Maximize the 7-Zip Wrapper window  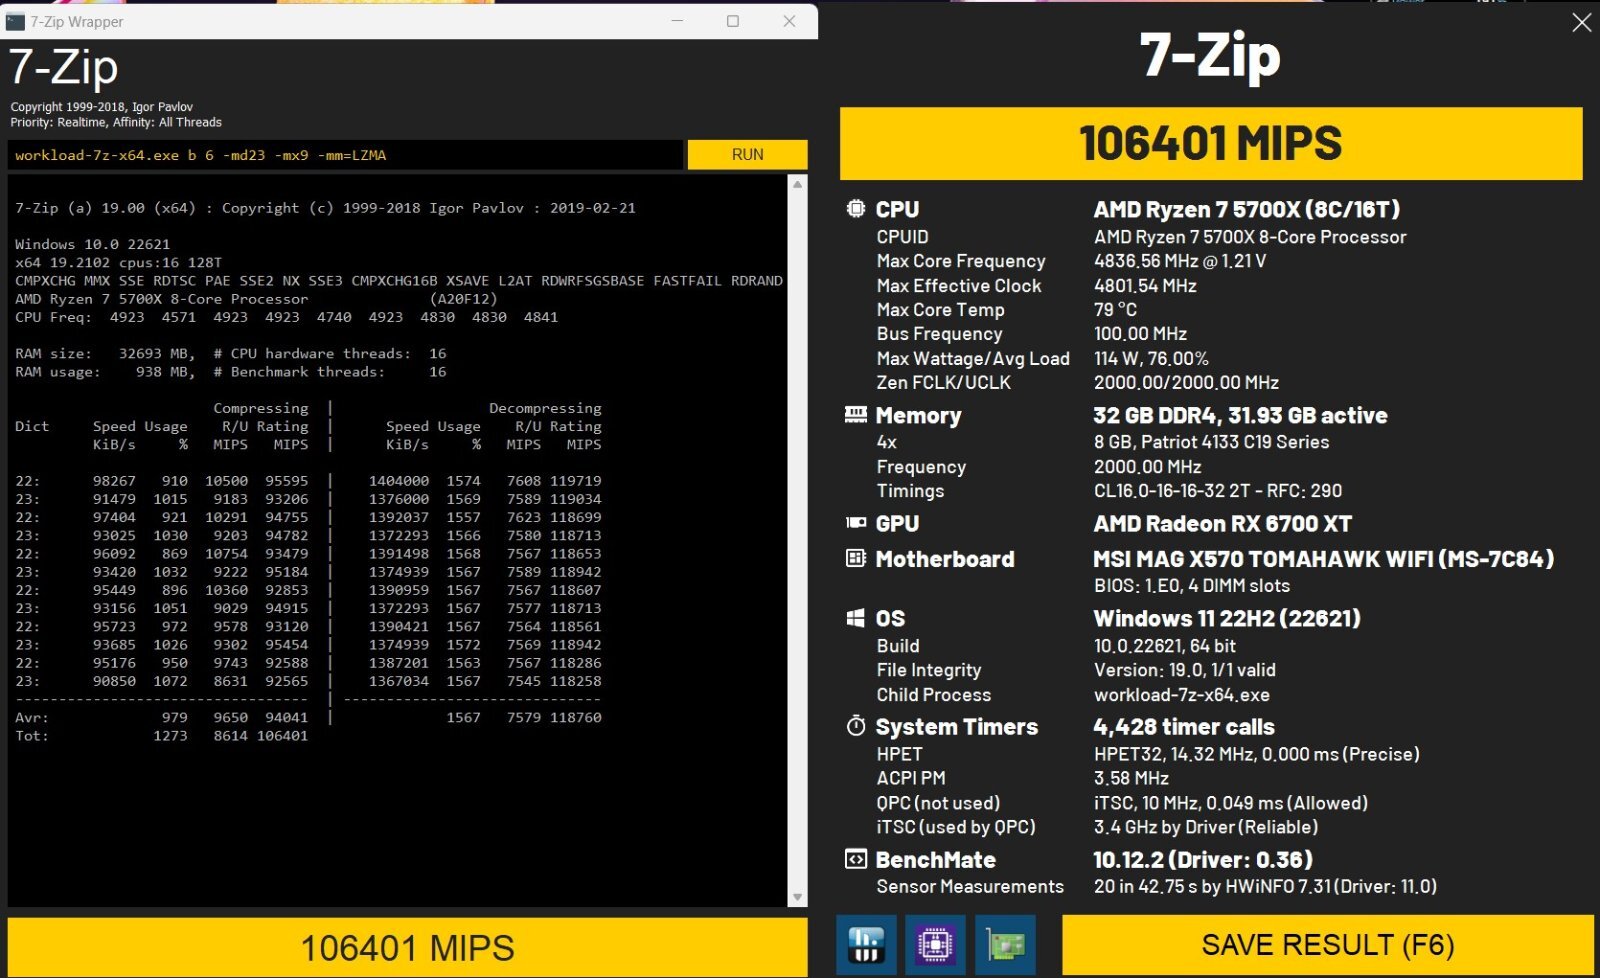(x=733, y=21)
